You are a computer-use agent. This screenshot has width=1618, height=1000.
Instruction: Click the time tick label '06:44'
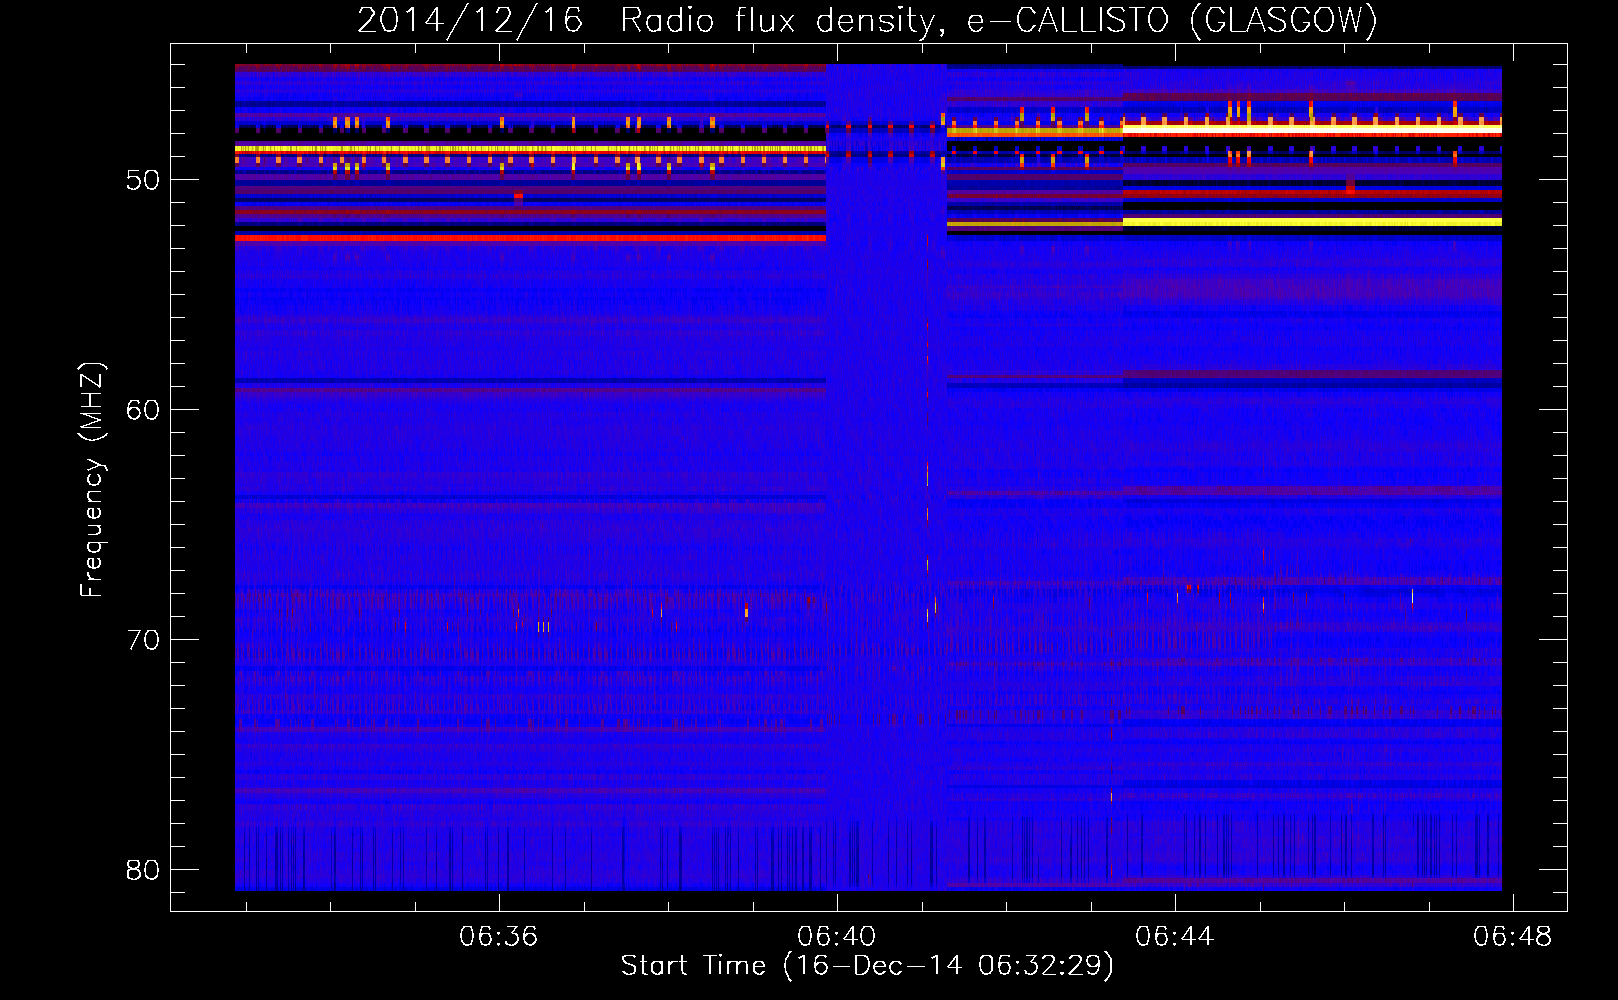coord(1174,937)
